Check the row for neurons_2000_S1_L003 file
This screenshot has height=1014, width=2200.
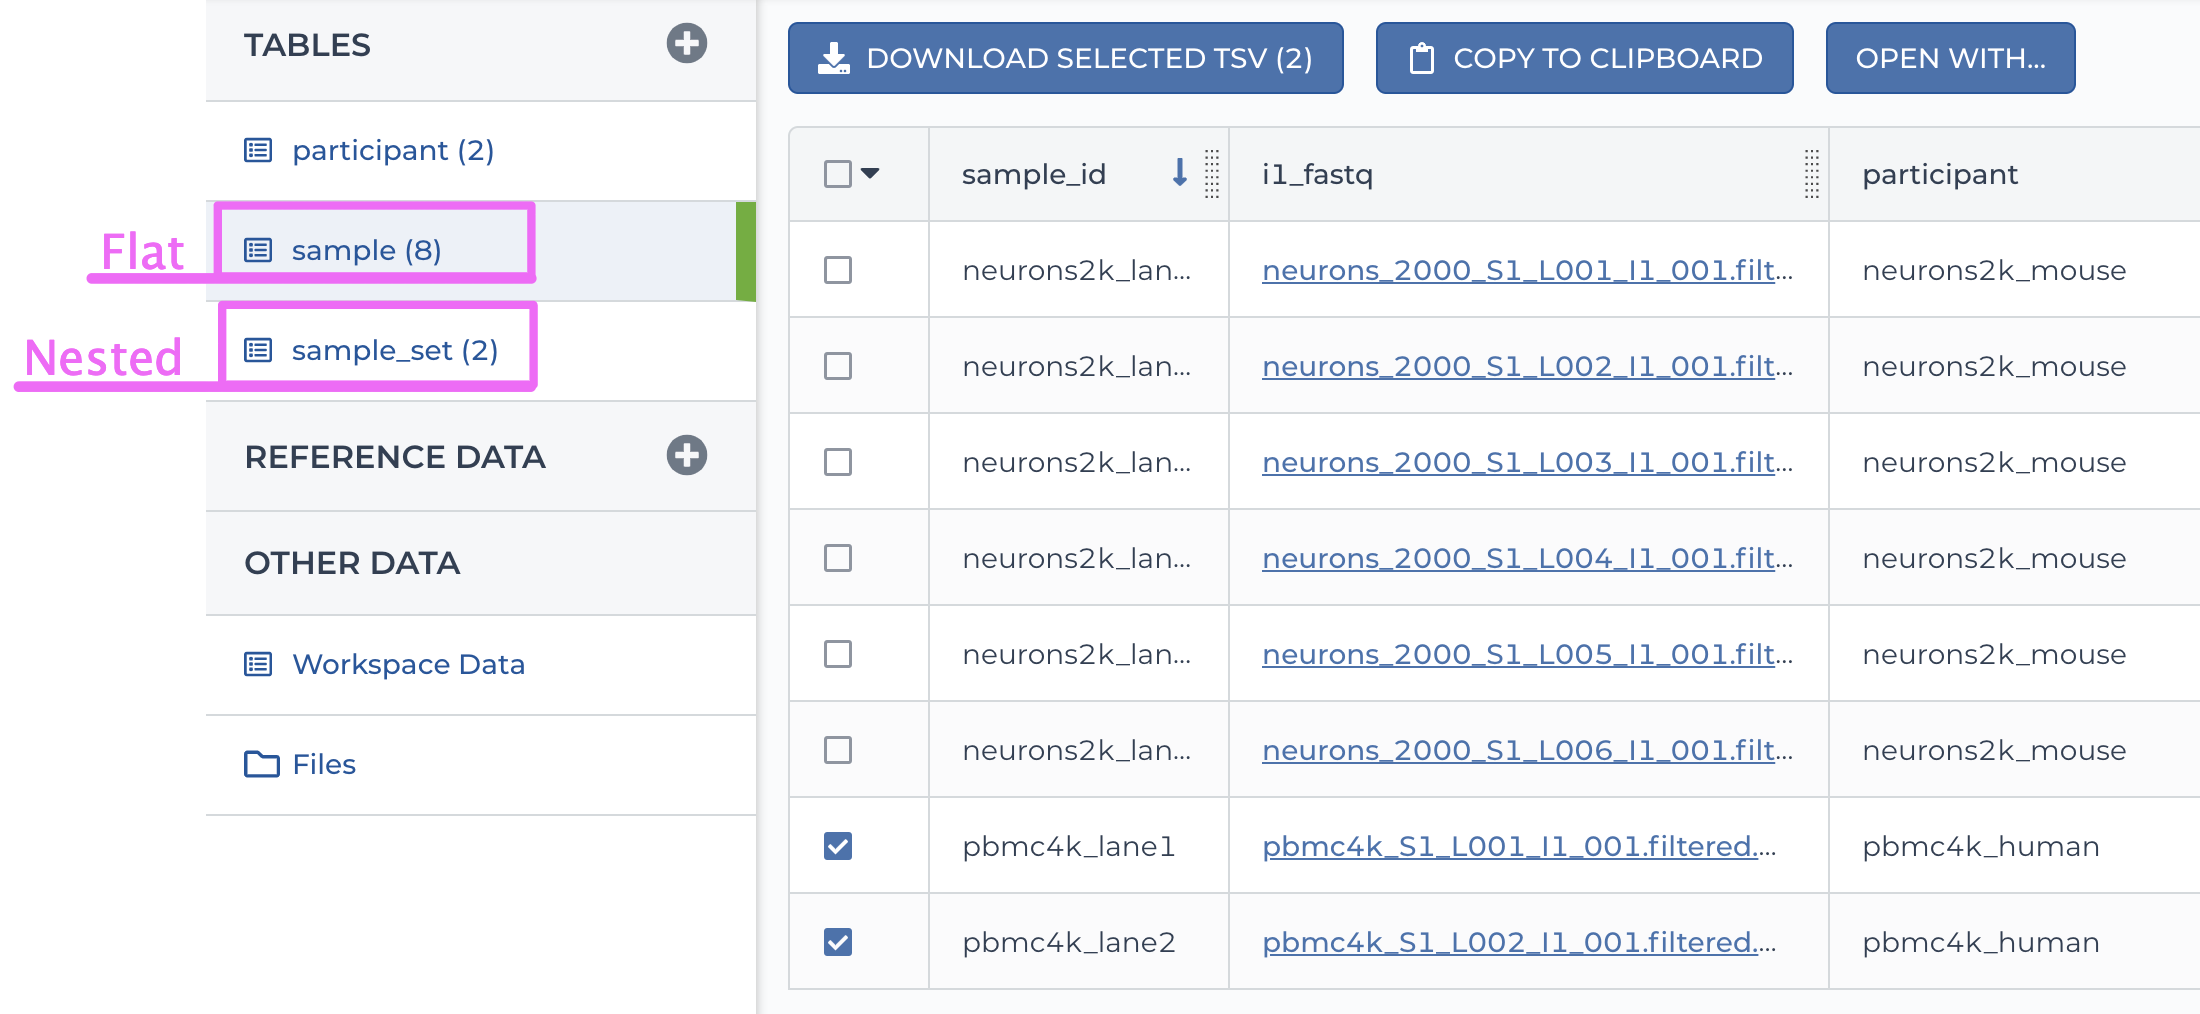(x=838, y=462)
